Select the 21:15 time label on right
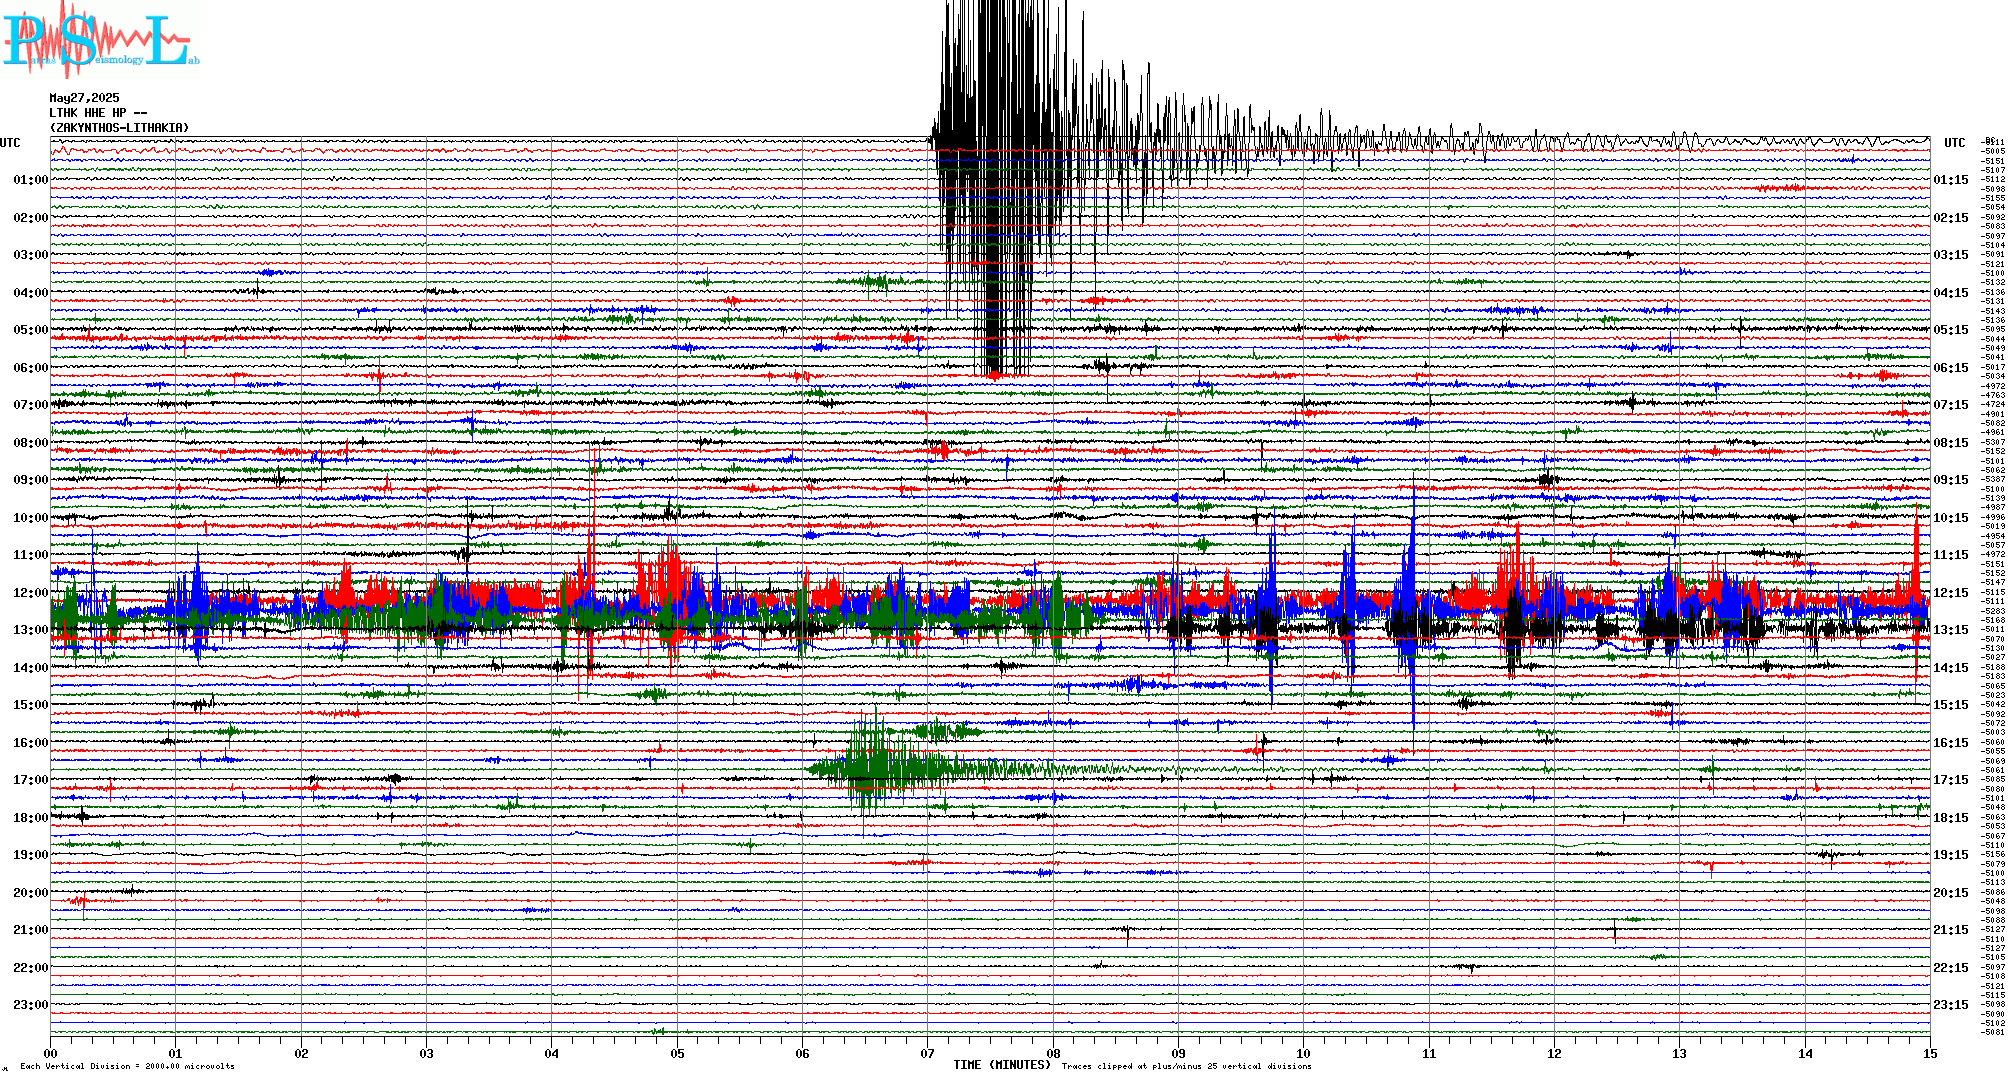2010x1080 pixels. (x=1950, y=930)
